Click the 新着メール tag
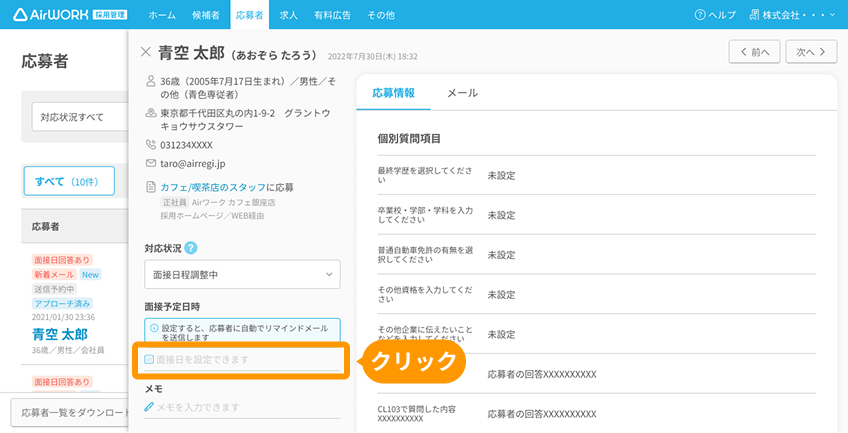This screenshot has height=433, width=848. click(54, 275)
